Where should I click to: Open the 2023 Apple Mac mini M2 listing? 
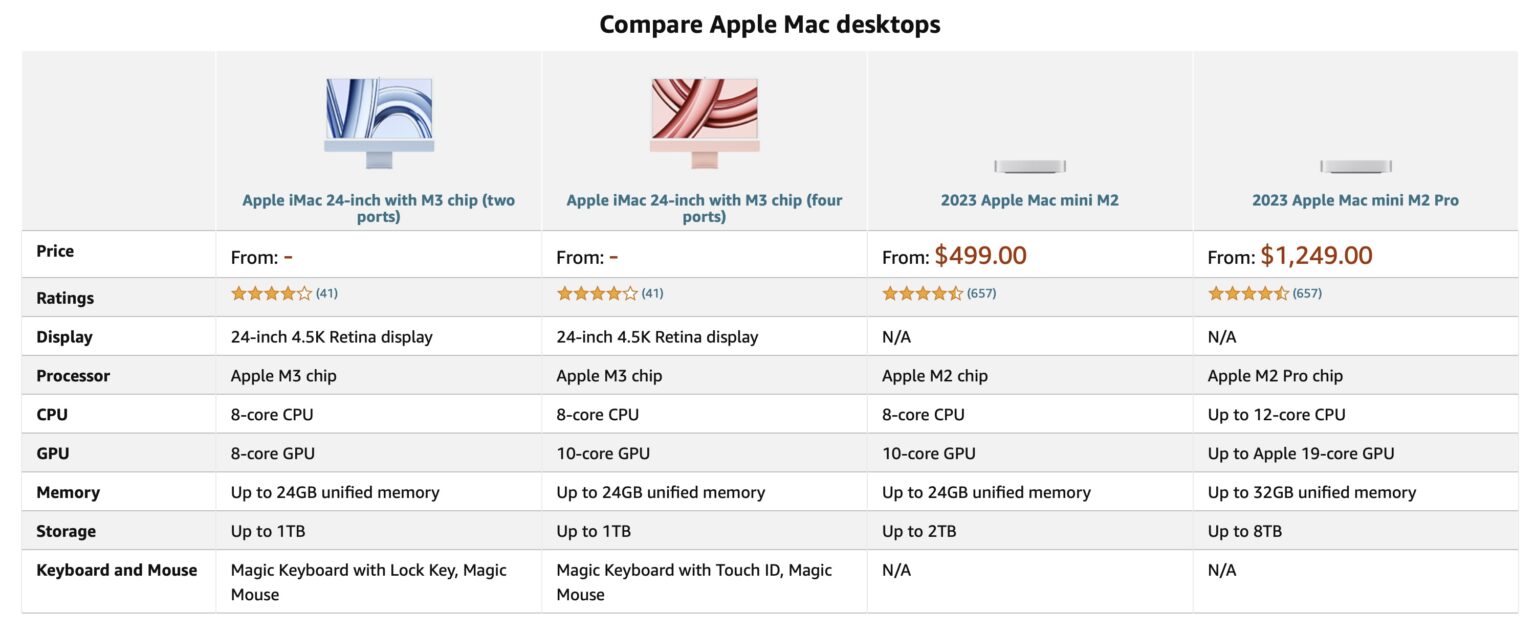click(x=1030, y=200)
